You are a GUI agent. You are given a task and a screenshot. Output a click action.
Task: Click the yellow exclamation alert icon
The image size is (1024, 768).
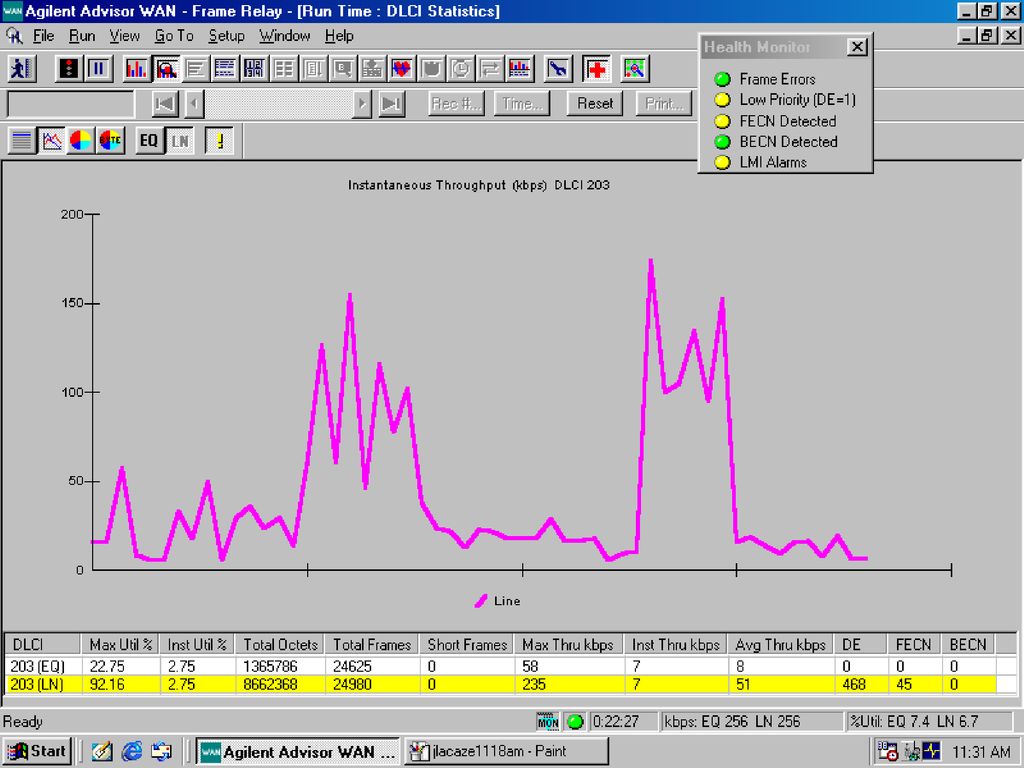(x=219, y=140)
